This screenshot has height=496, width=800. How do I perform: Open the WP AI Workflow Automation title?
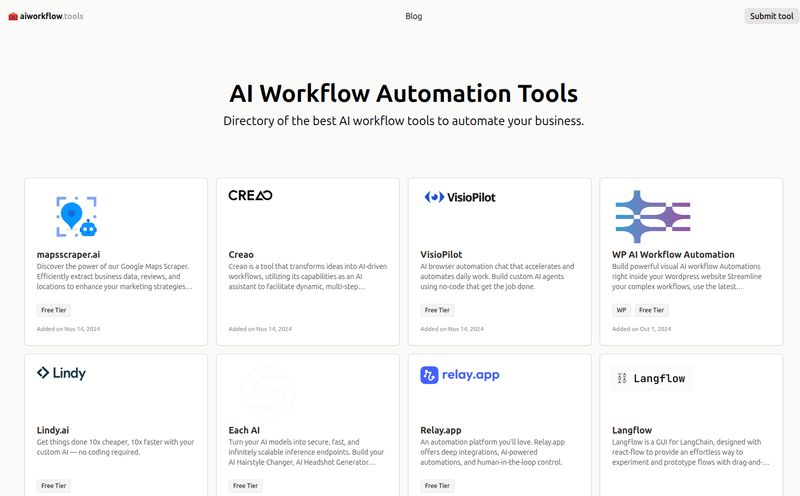point(673,255)
